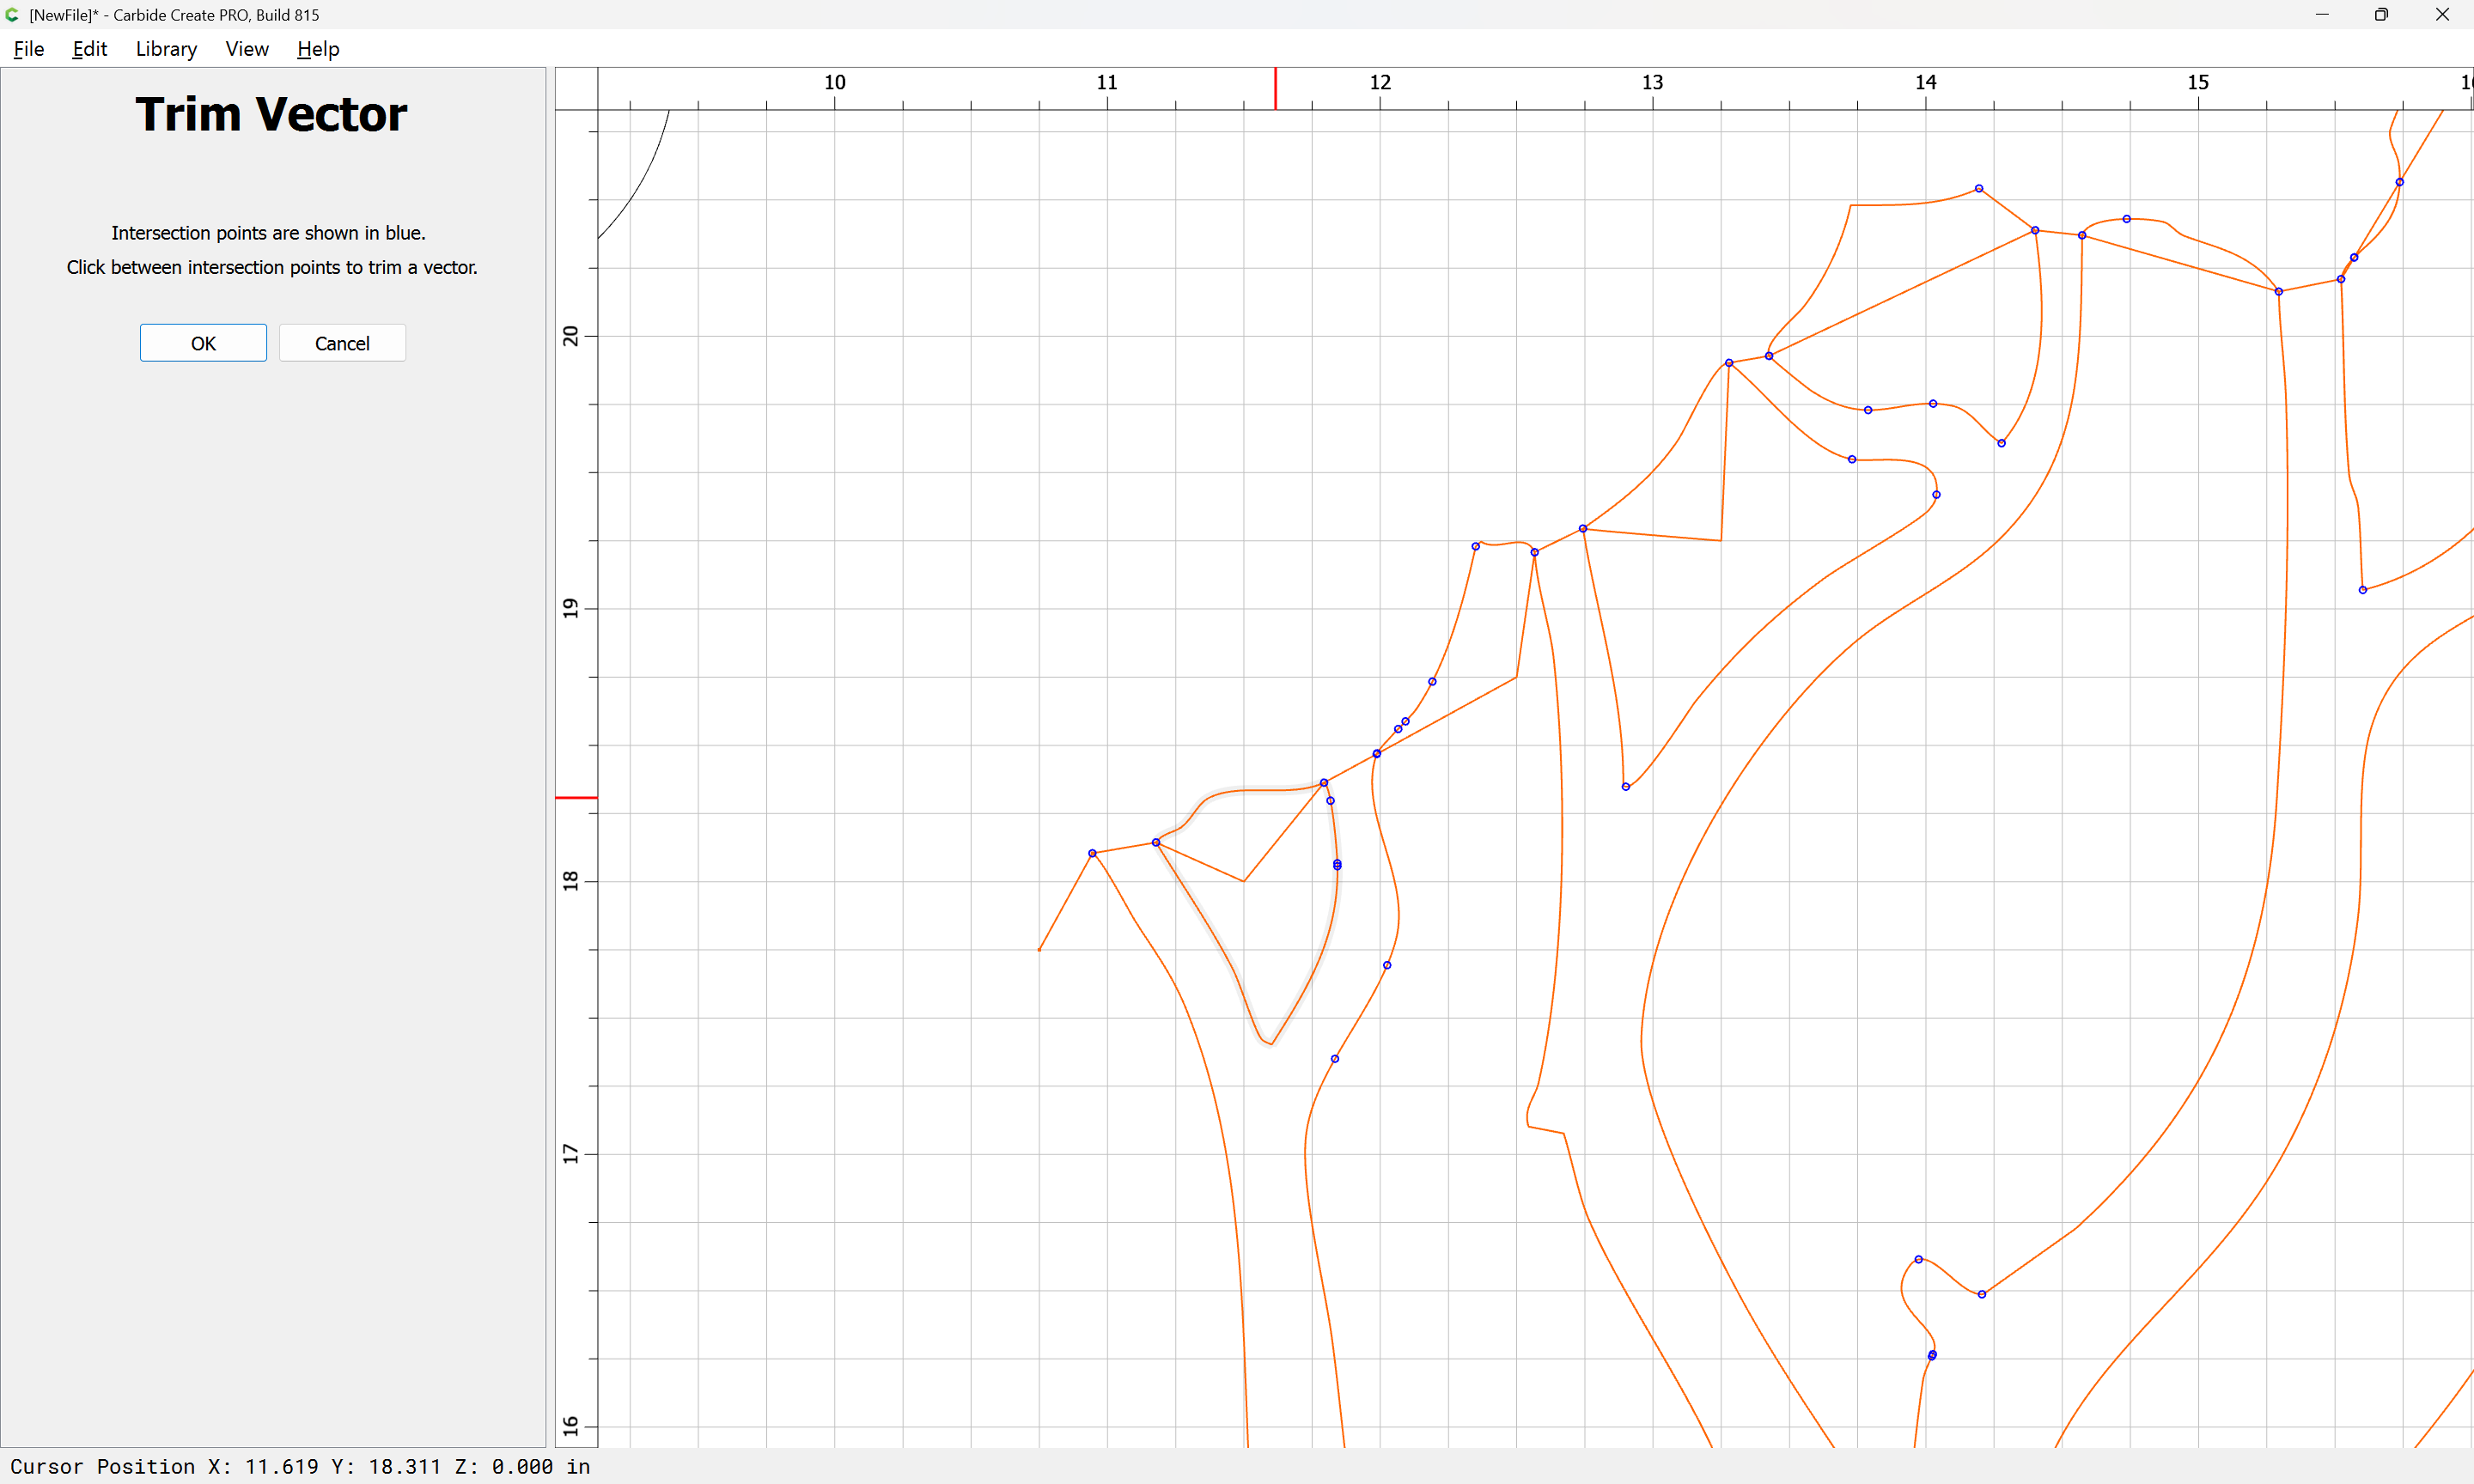2474x1484 pixels.
Task: Click the Cursor Position status readout
Action: point(300,1466)
